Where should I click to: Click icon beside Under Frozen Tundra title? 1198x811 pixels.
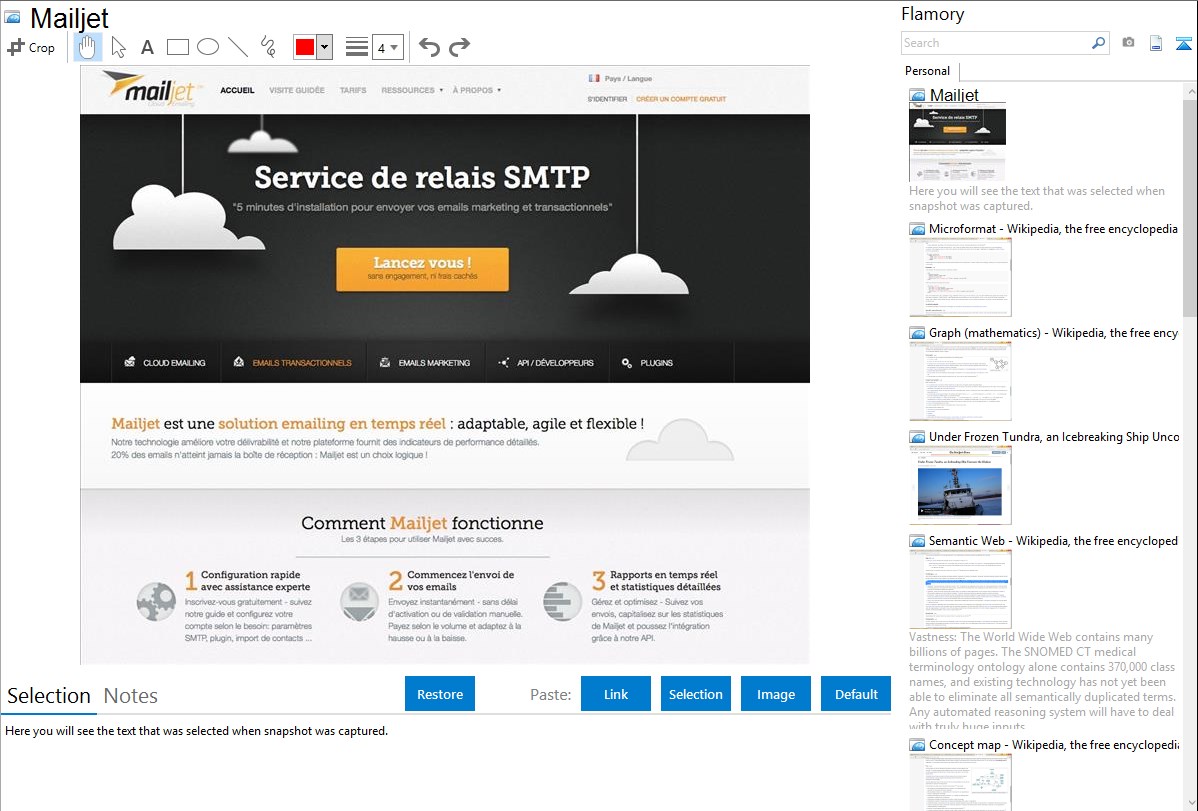pyautogui.click(x=918, y=436)
